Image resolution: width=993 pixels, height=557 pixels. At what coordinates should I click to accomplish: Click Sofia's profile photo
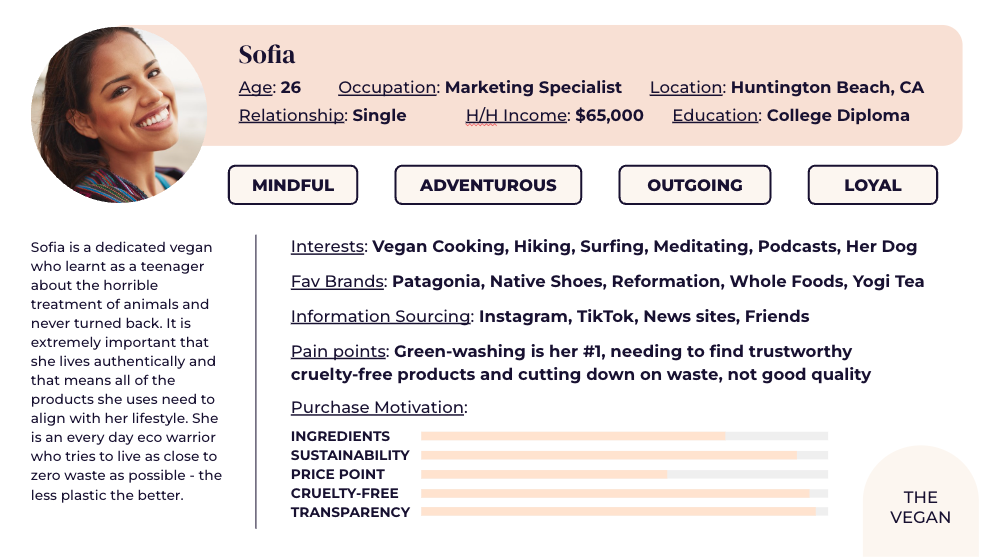[x=119, y=115]
